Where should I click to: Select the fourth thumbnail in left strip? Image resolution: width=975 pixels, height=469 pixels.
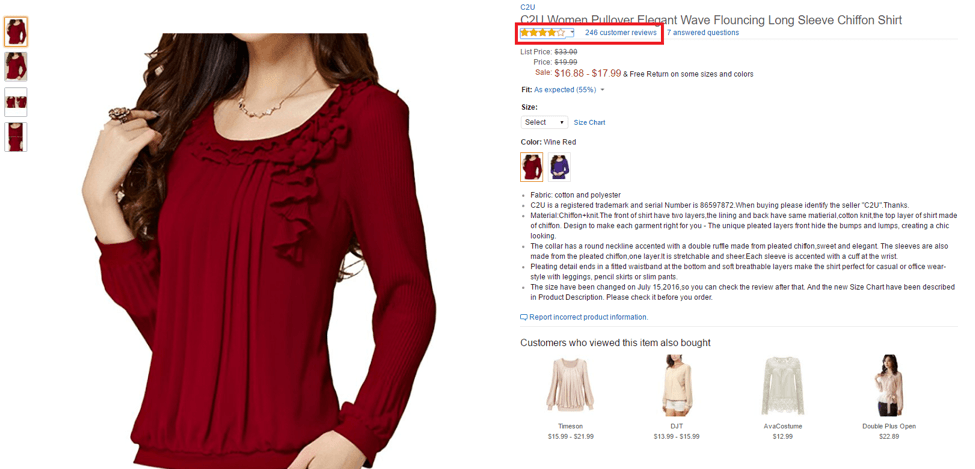16,137
